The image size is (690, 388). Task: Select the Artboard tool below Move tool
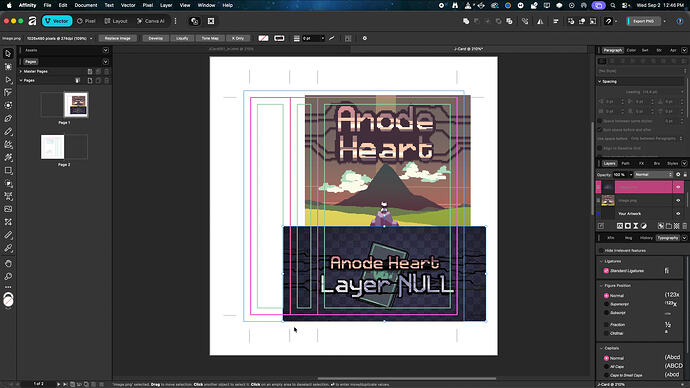(8, 67)
